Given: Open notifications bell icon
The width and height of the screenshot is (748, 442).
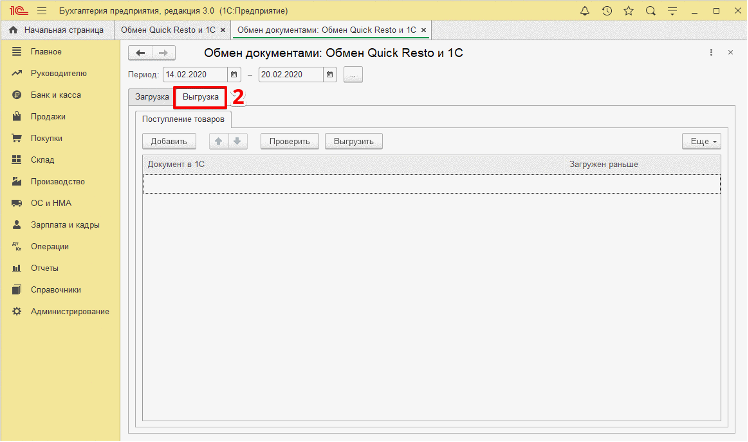Looking at the screenshot, I should 584,10.
